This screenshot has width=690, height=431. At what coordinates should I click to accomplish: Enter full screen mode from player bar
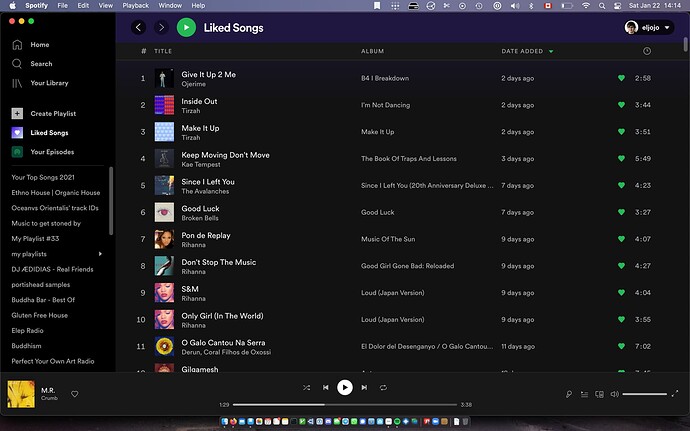coord(675,394)
